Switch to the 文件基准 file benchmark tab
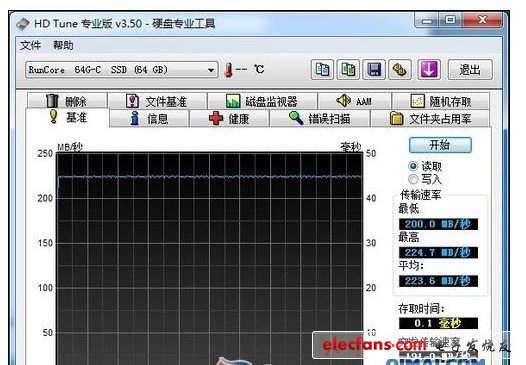This screenshot has height=365, width=526. point(157,101)
